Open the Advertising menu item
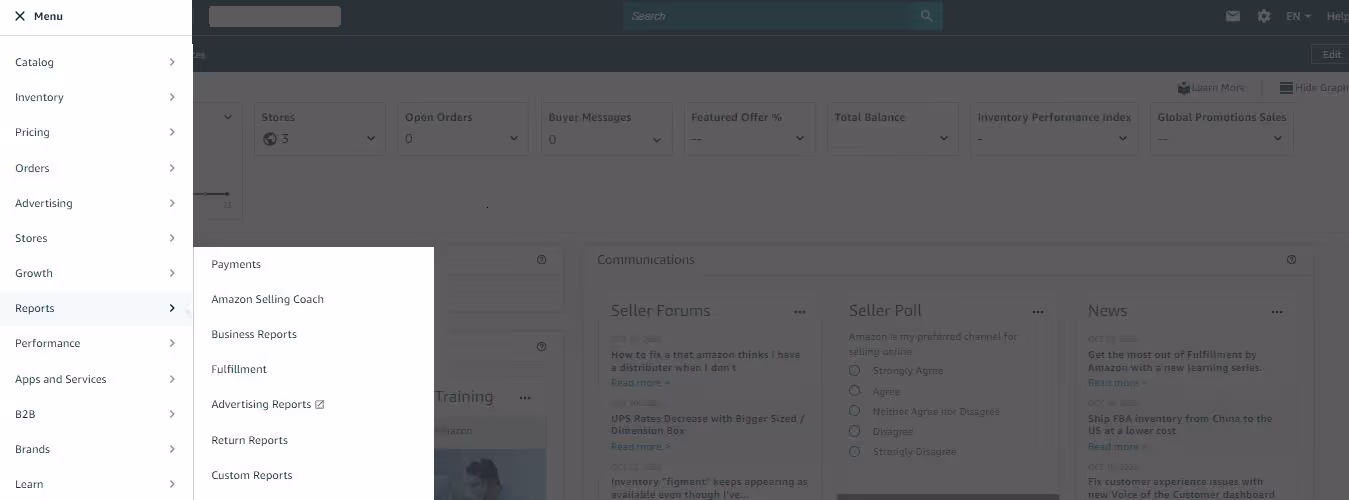The image size is (1349, 500). coord(96,203)
